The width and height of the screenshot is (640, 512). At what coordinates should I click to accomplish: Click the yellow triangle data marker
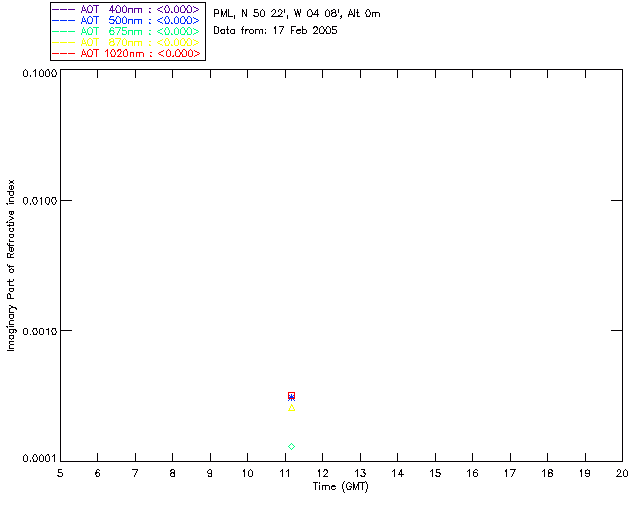(x=291, y=408)
